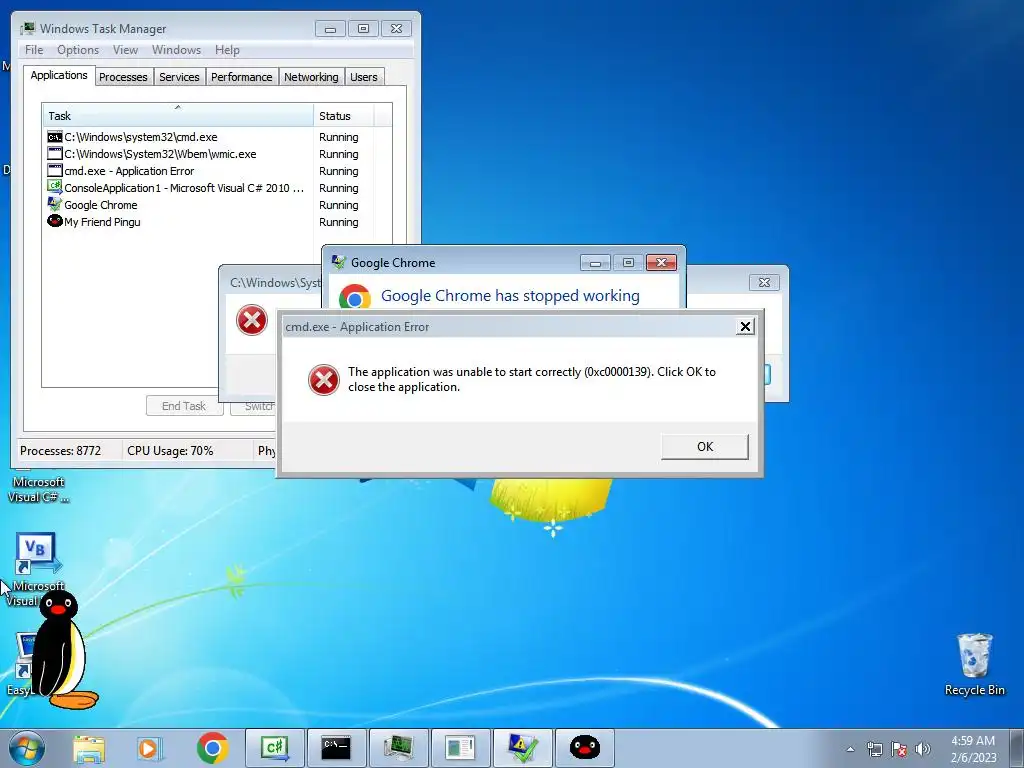1024x768 pixels.
Task: Switch to My Friend Pingu taskbar button
Action: 584,748
